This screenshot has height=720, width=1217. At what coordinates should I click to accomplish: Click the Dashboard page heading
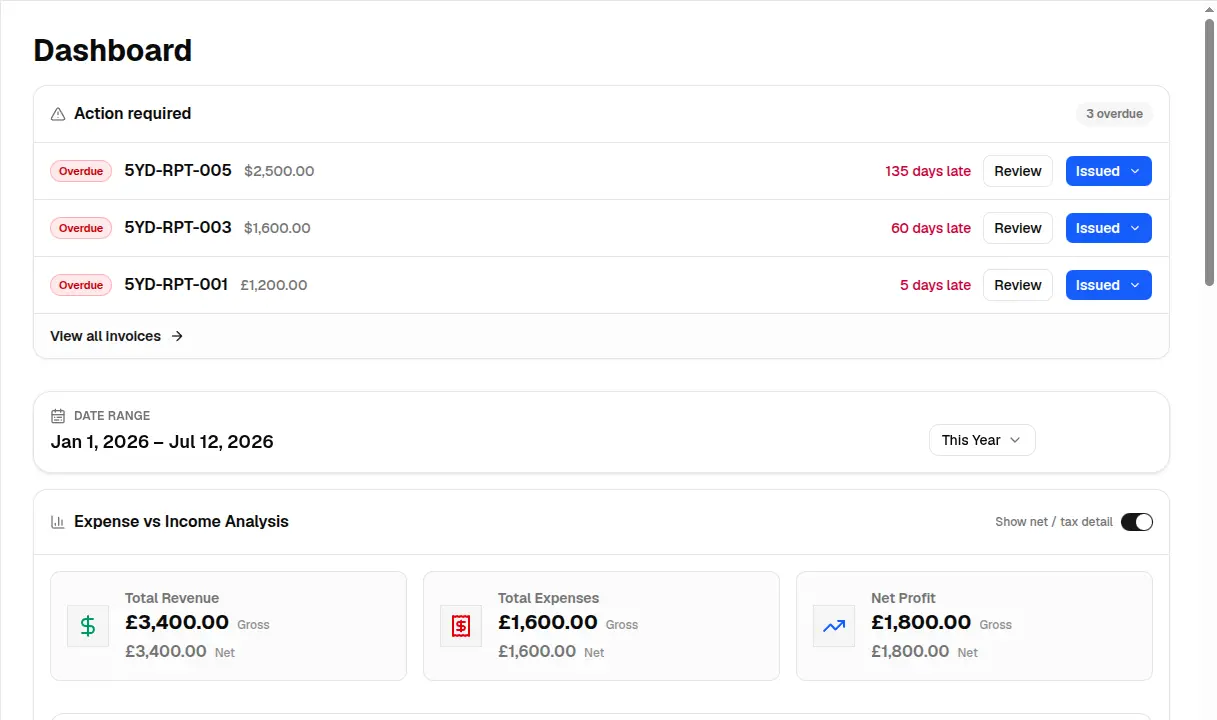[113, 50]
